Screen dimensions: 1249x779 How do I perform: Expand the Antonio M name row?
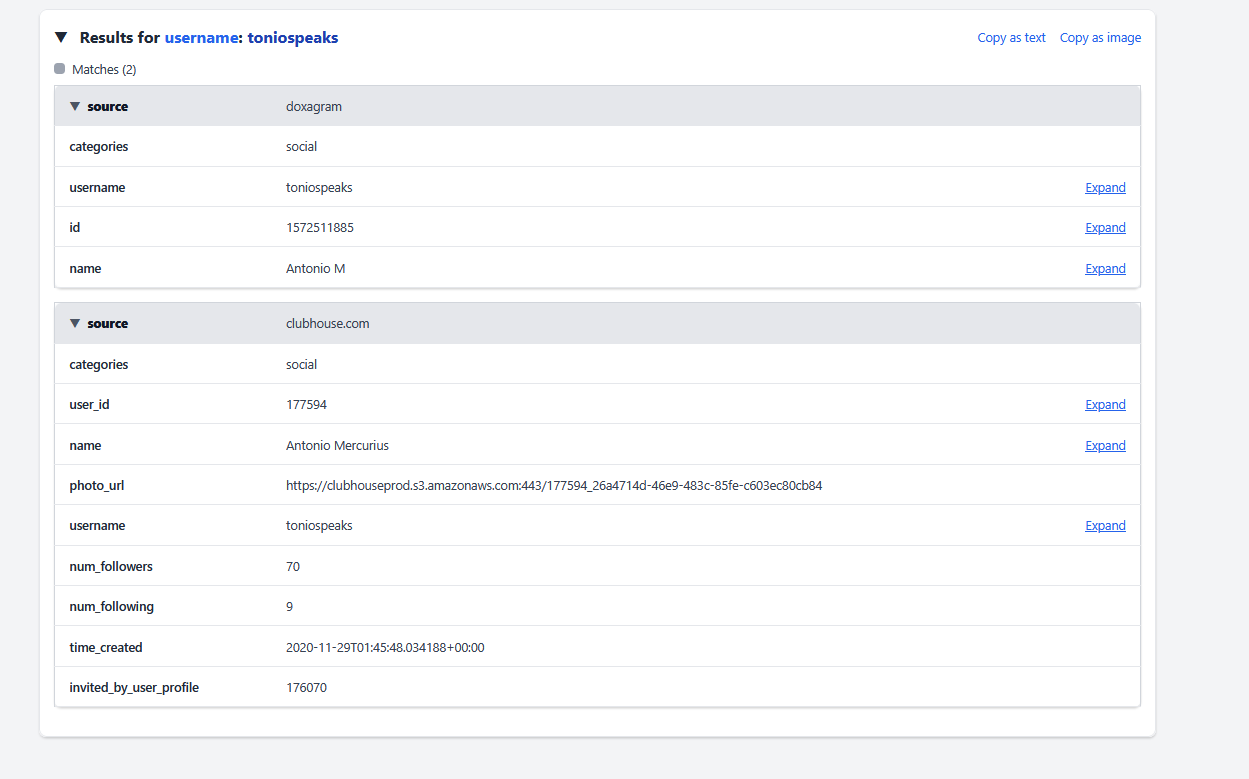tap(1105, 269)
